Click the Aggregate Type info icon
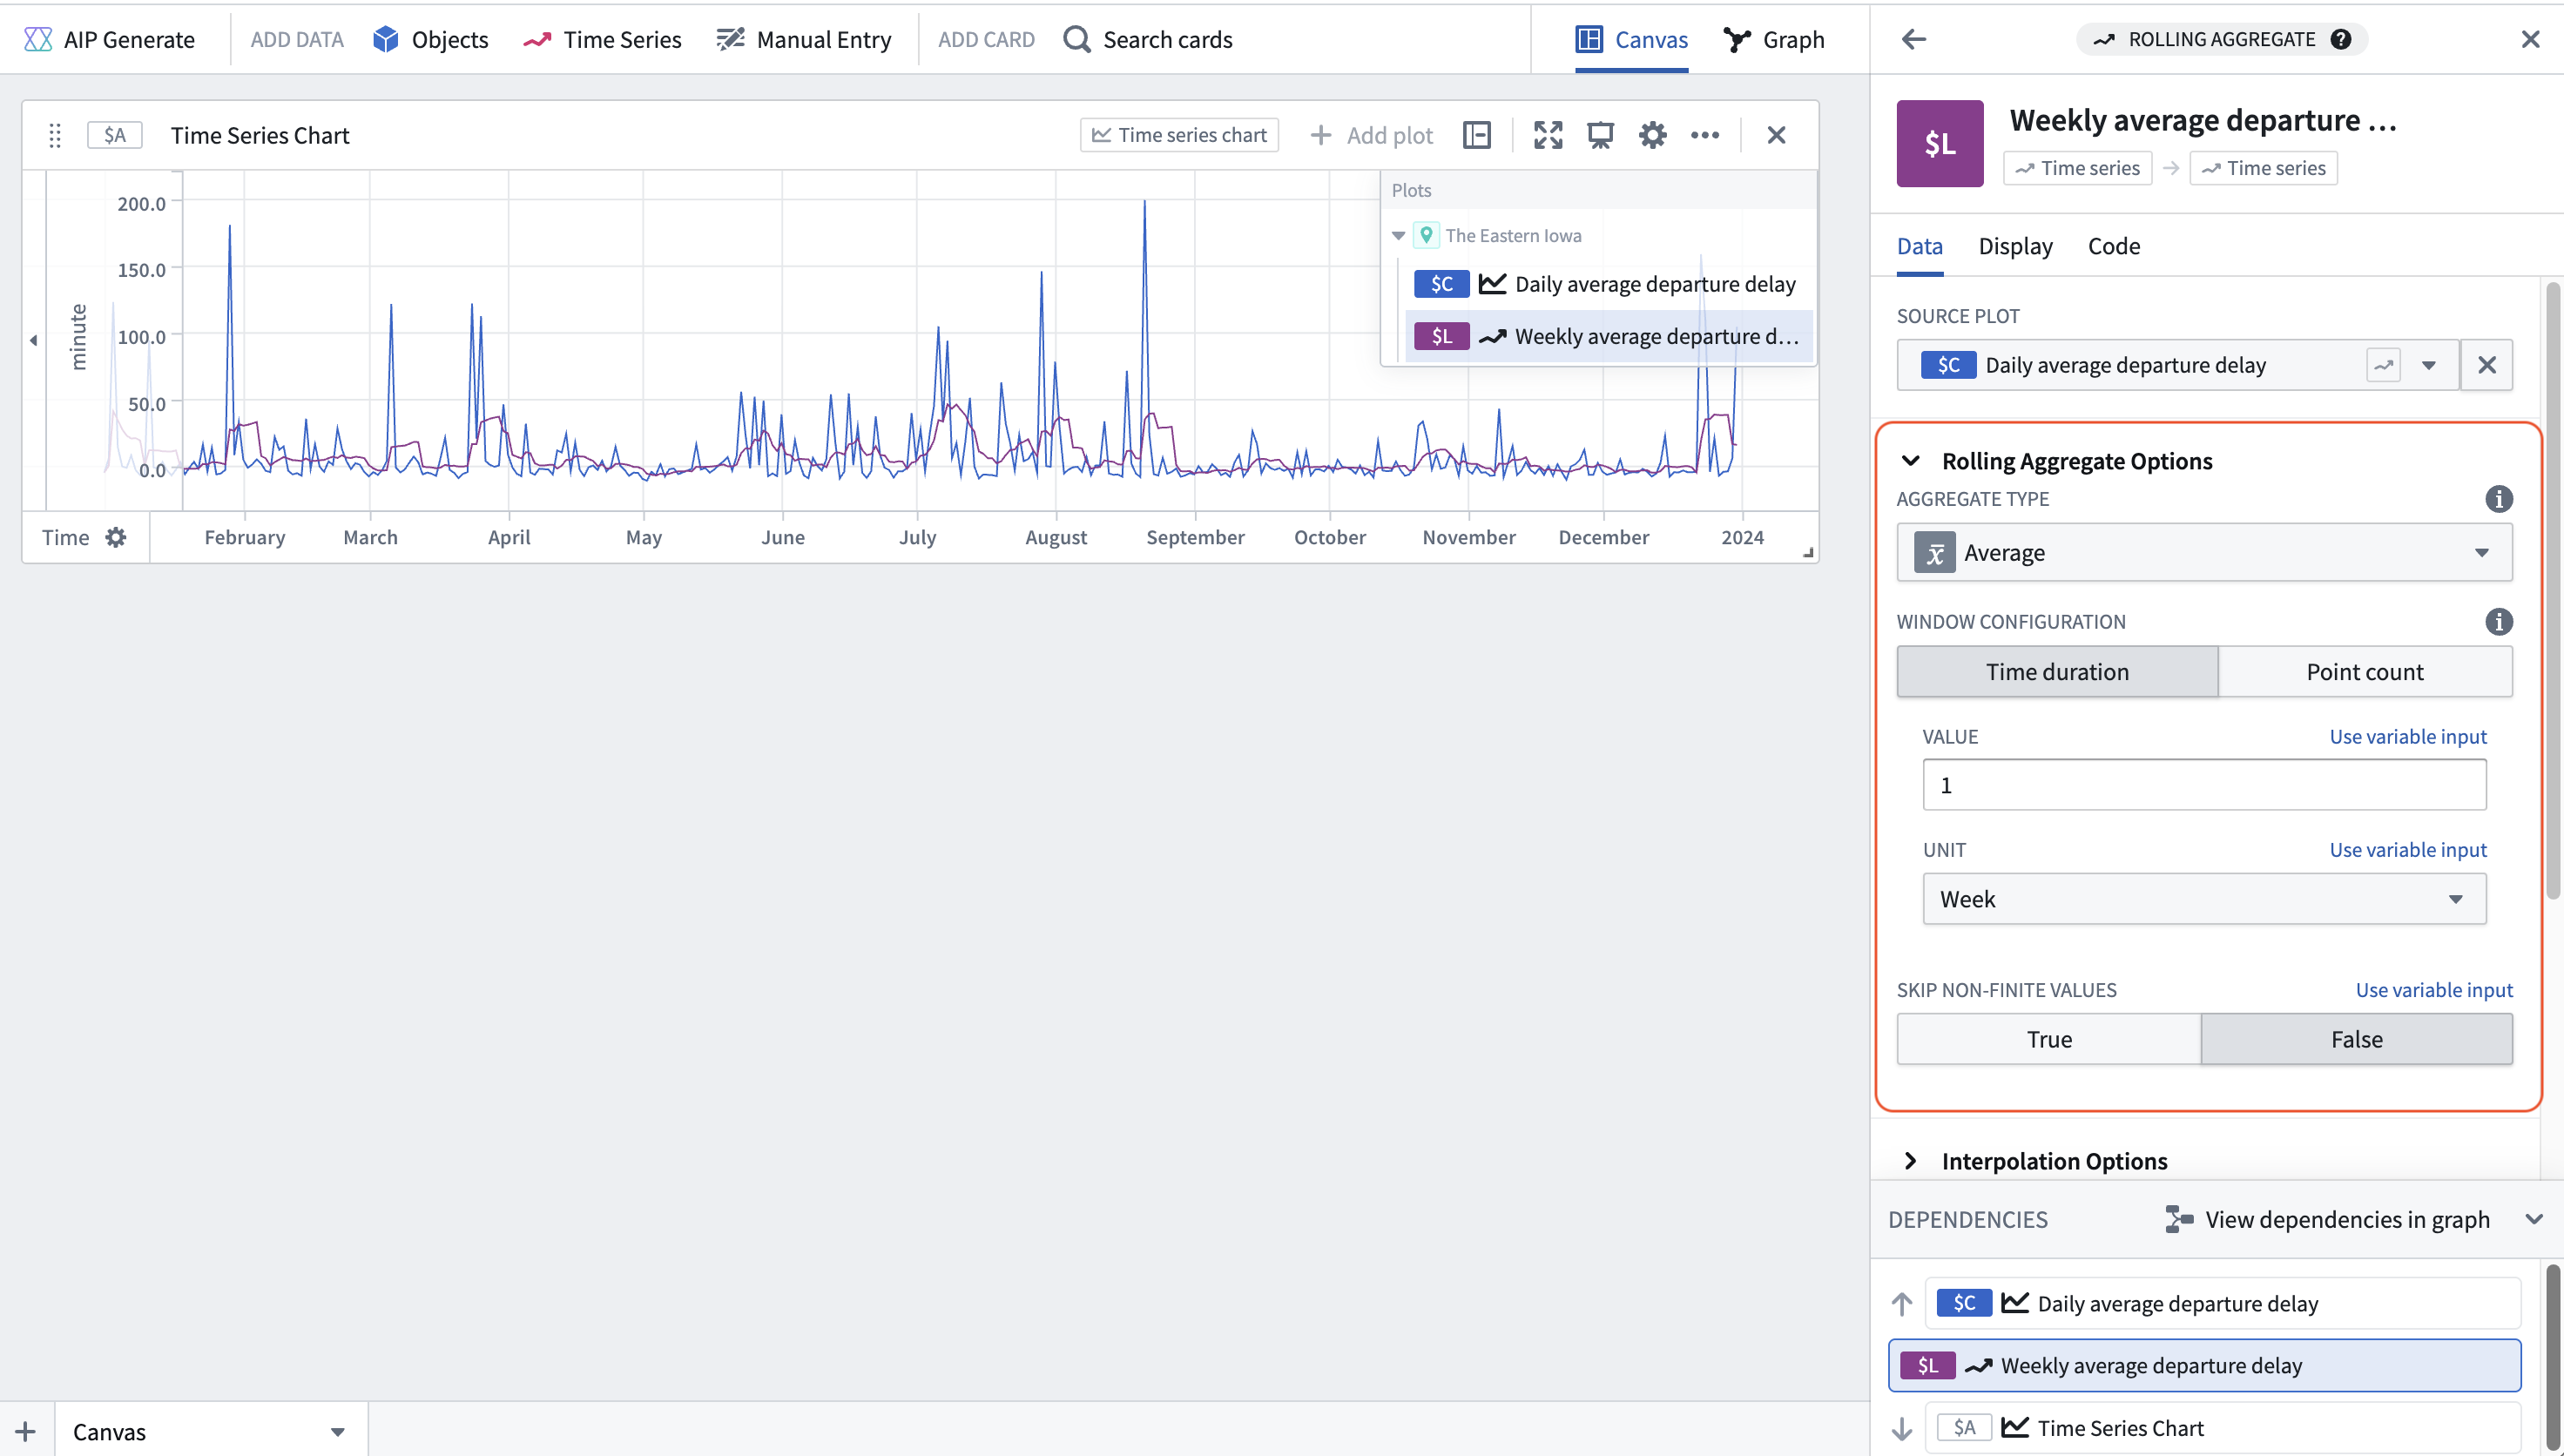The width and height of the screenshot is (2564, 1456). coord(2498,498)
